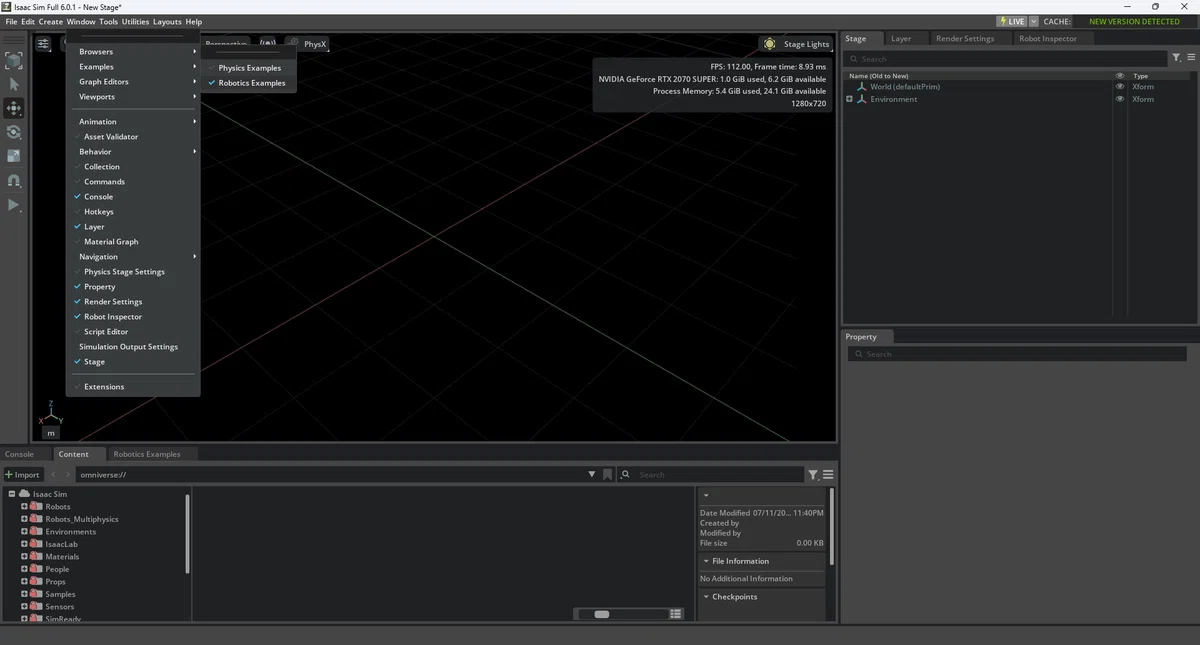The width and height of the screenshot is (1200, 645).
Task: Open the Utilities menu
Action: pyautogui.click(x=135, y=21)
